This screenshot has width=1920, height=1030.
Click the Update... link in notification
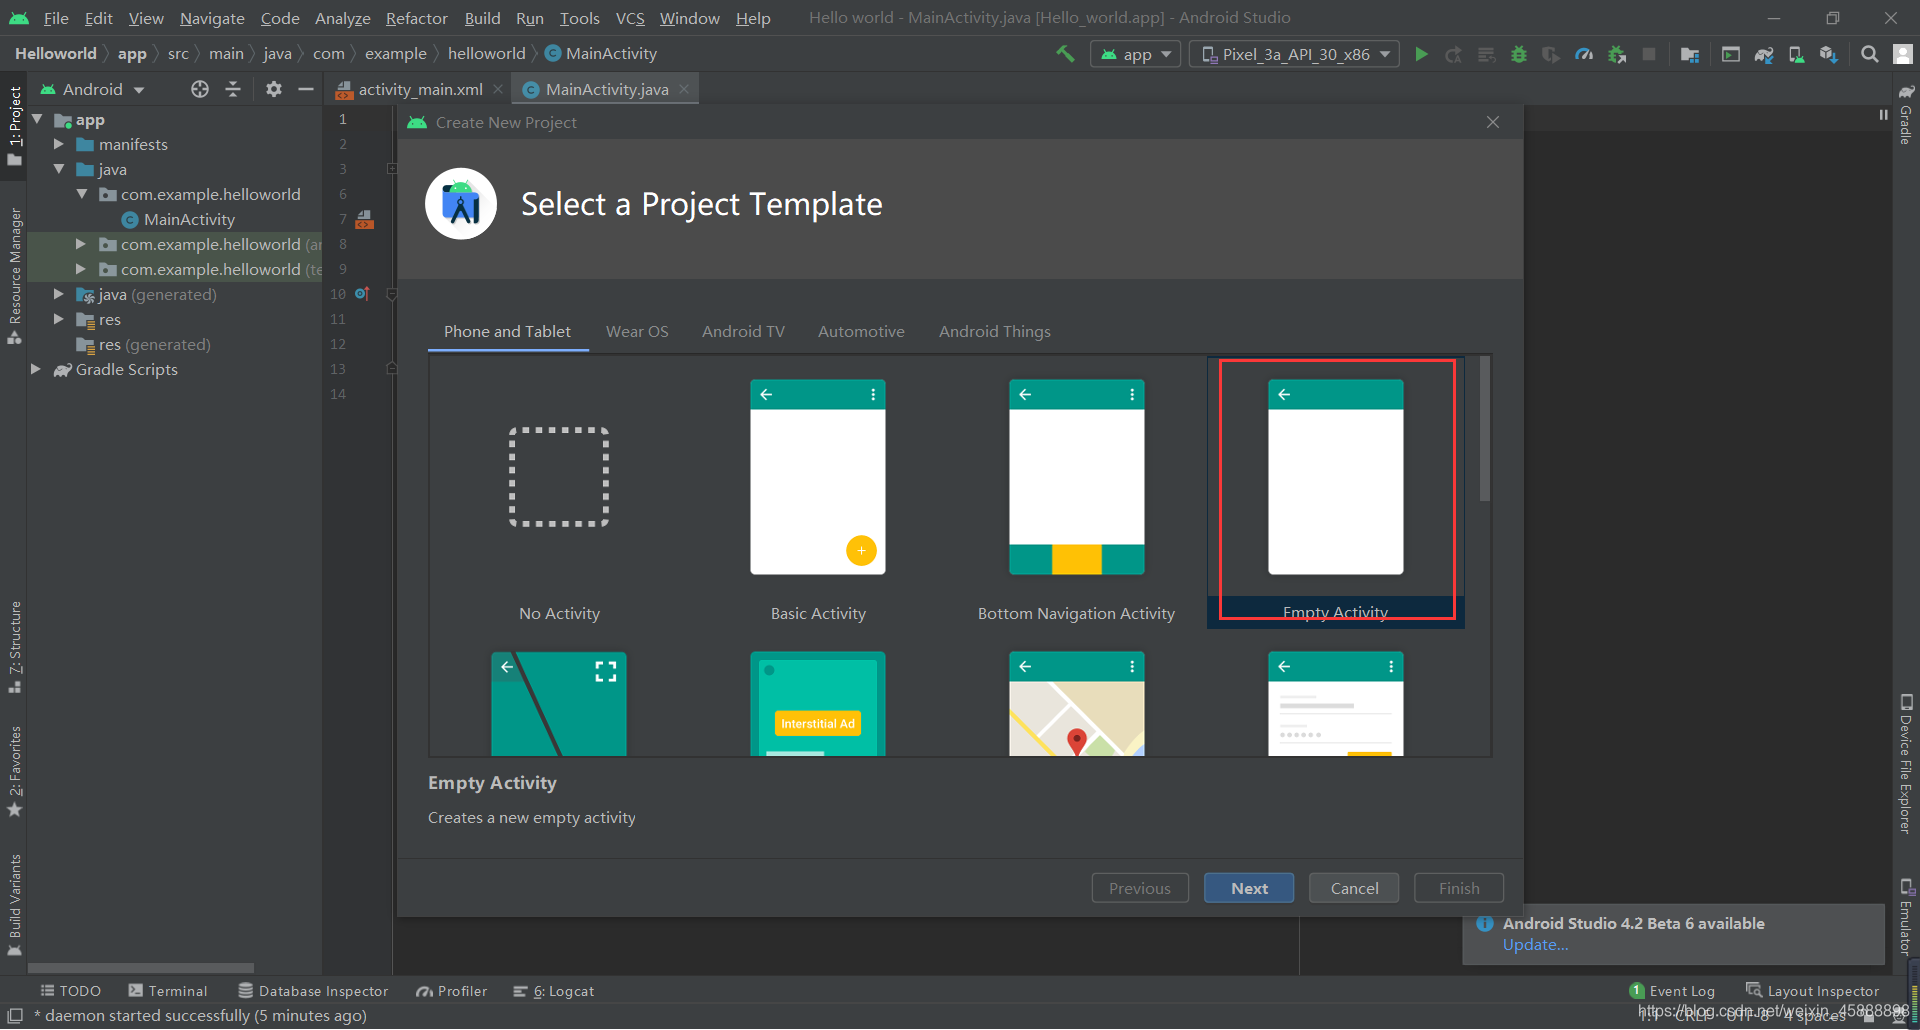pyautogui.click(x=1535, y=944)
